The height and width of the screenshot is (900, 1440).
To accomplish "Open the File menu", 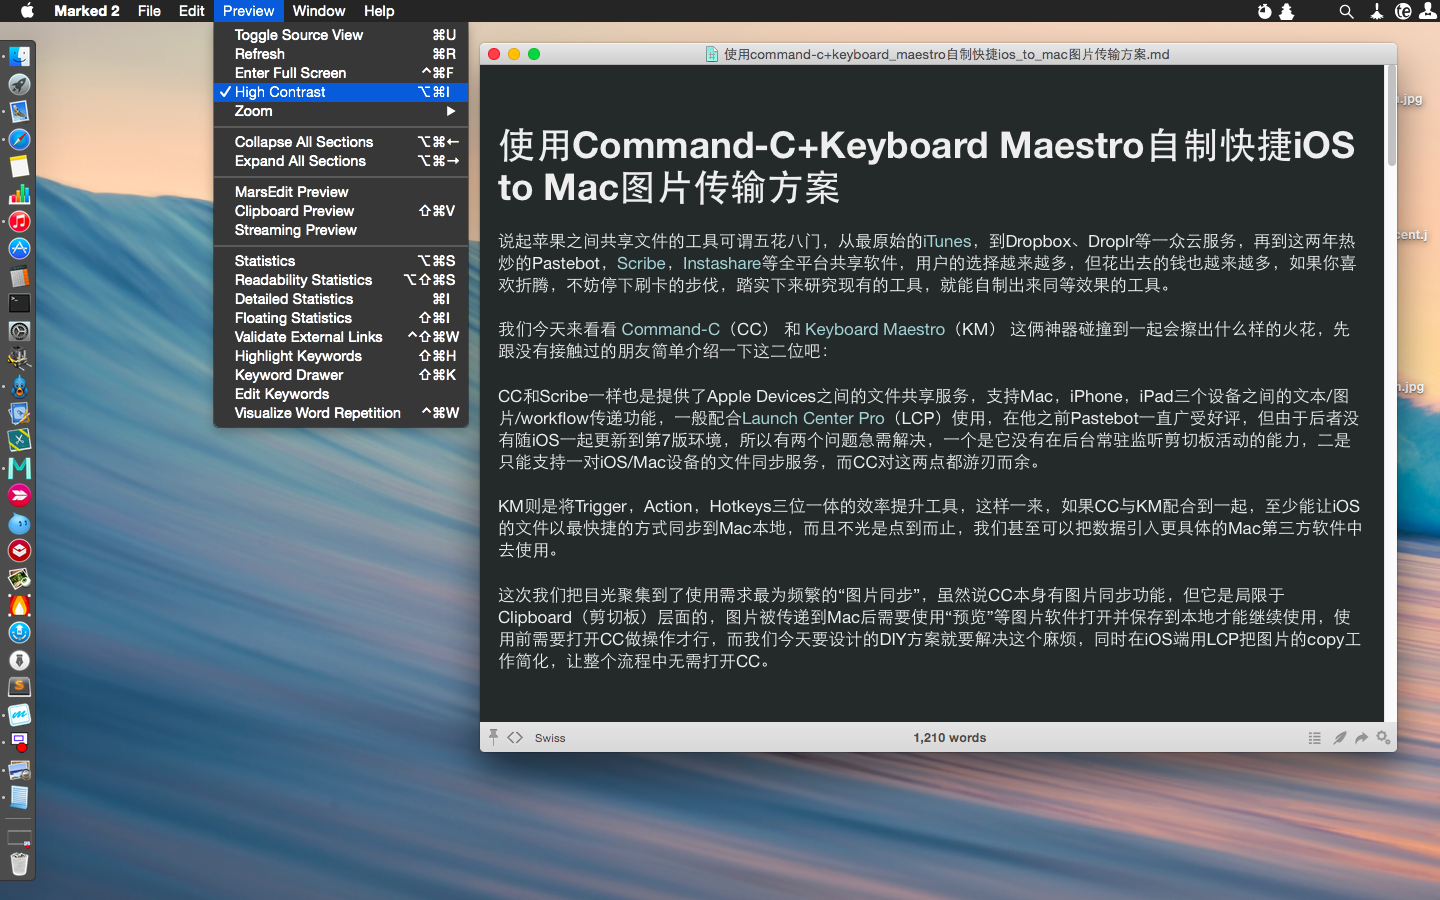I will coord(149,11).
